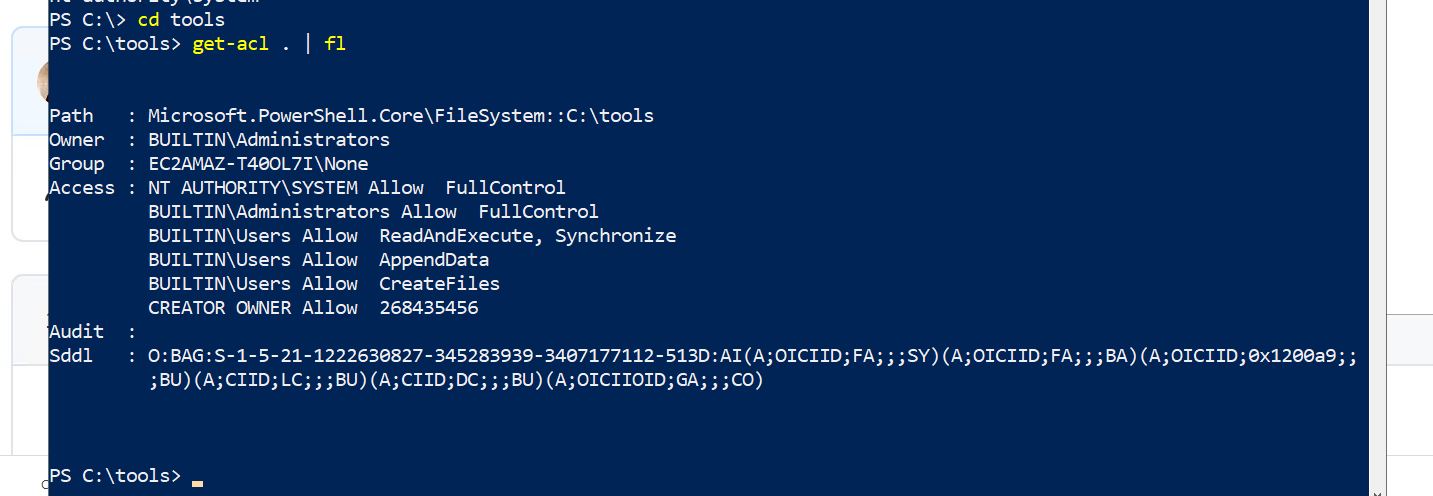This screenshot has width=1433, height=496.
Task: Click the Owner value BUILTIN\Administrators
Action: point(268,140)
